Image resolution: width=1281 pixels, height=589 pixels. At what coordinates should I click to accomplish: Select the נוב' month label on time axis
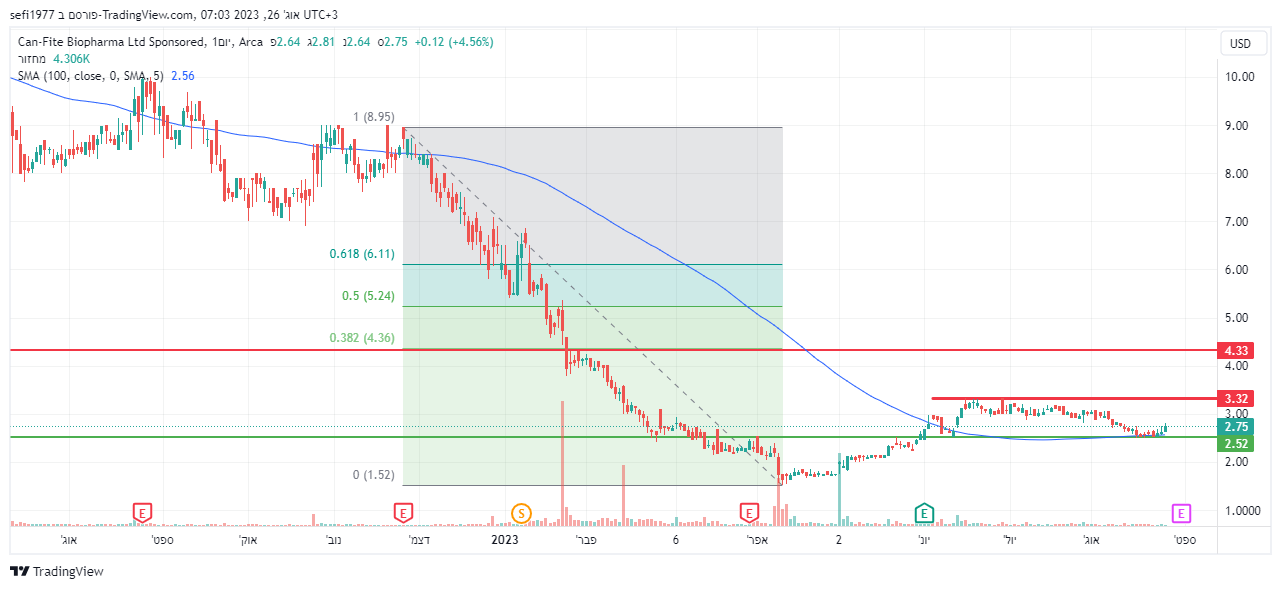(x=333, y=540)
